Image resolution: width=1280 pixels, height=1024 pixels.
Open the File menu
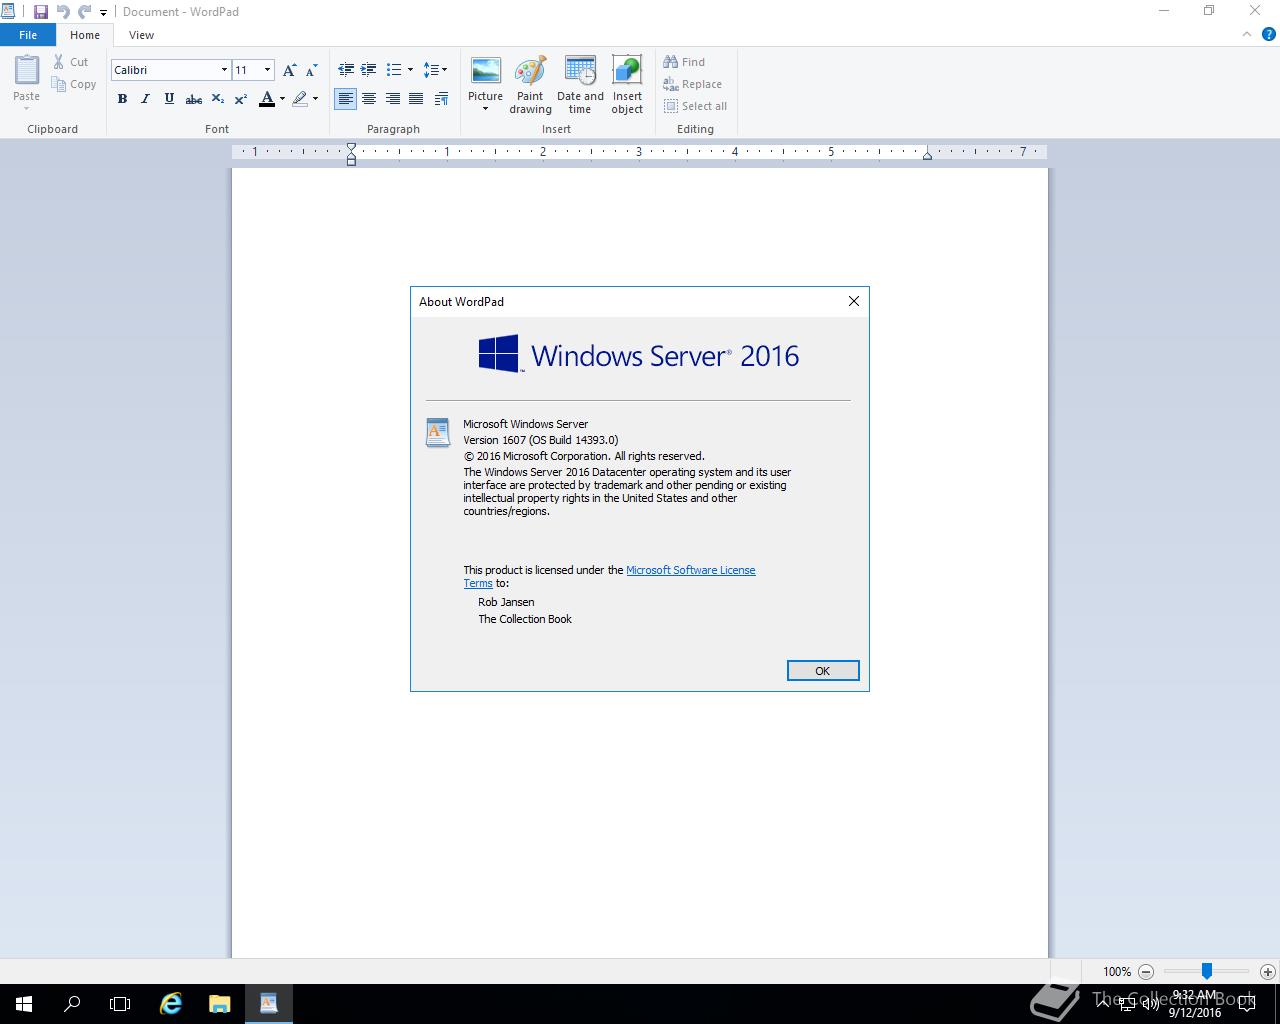(x=28, y=35)
